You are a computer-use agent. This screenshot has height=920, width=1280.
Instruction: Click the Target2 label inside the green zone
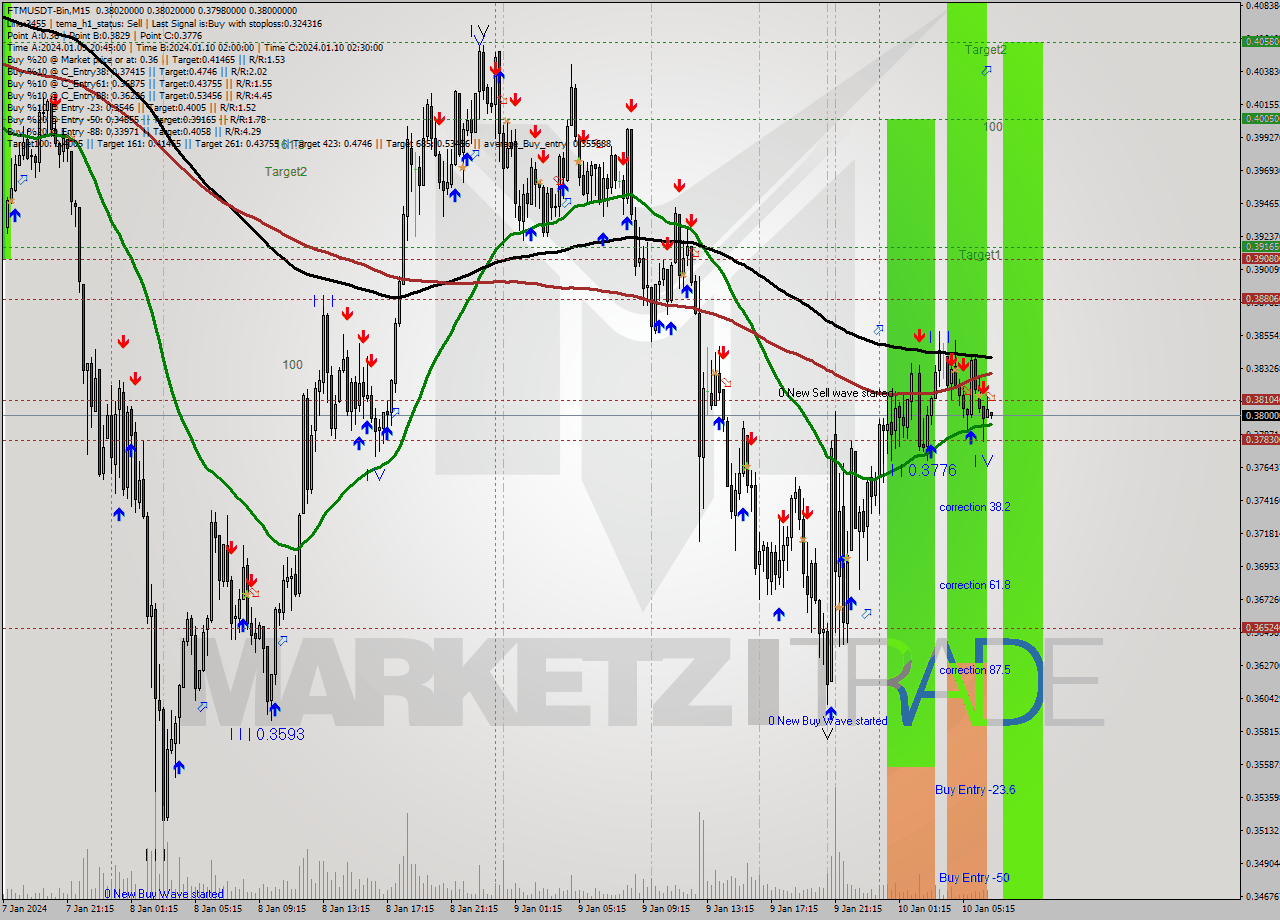coord(985,49)
